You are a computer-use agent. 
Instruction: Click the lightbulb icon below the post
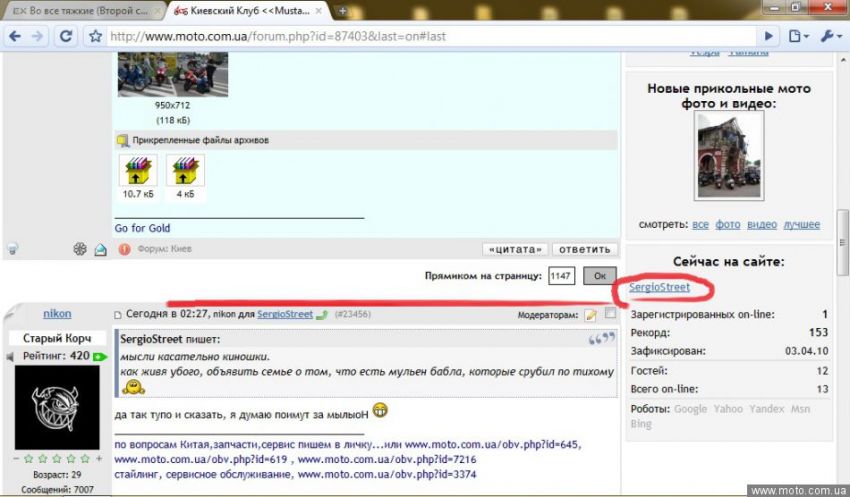(12, 249)
